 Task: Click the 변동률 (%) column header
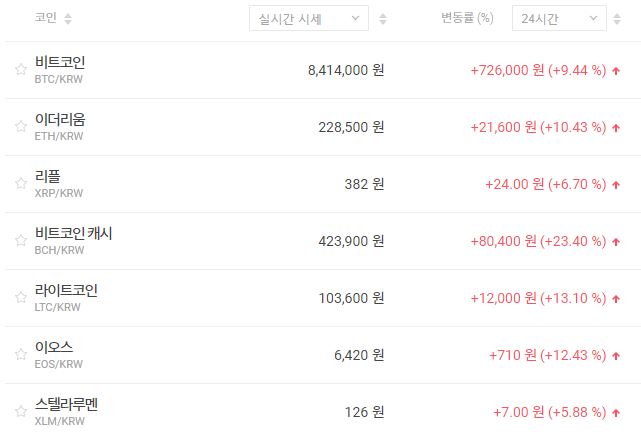coord(467,19)
